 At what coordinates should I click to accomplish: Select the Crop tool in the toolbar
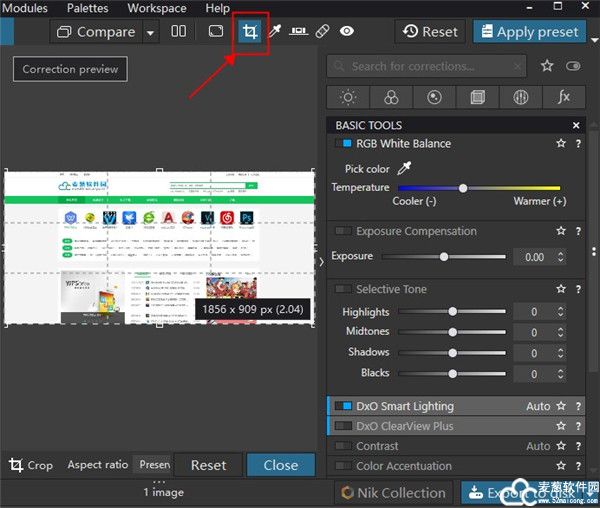click(250, 31)
